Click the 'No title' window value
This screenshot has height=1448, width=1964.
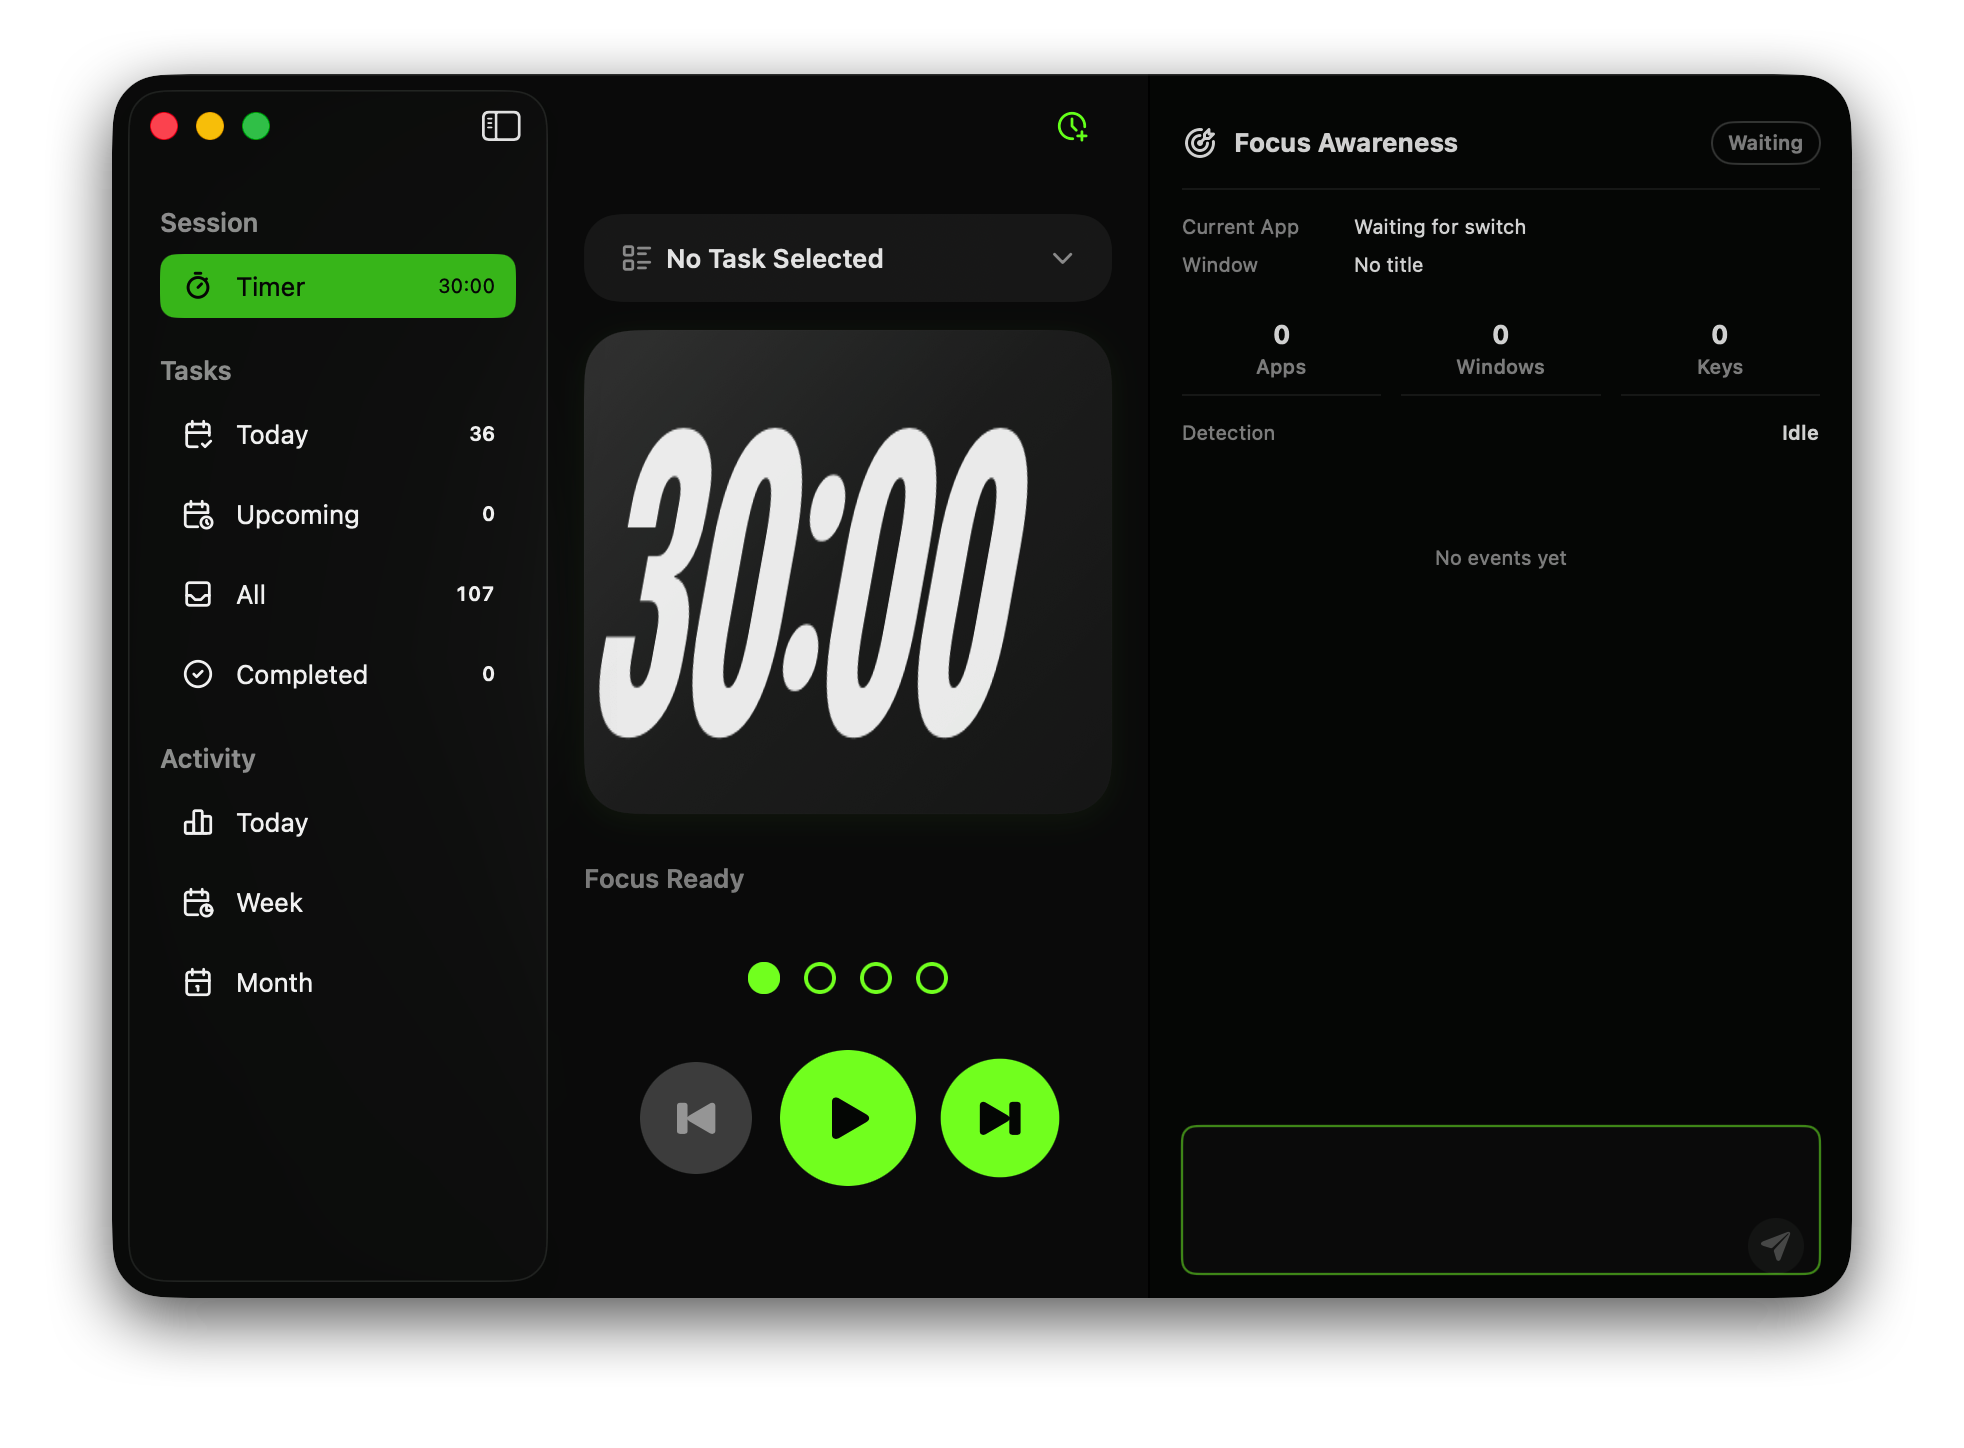pos(1388,265)
